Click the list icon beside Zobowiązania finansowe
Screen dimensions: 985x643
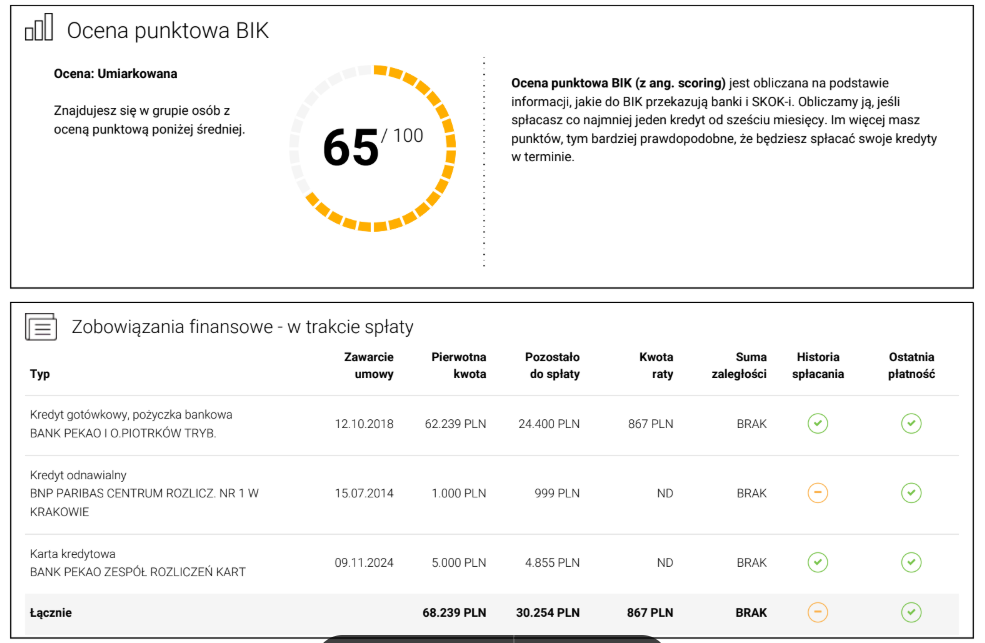[x=41, y=327]
